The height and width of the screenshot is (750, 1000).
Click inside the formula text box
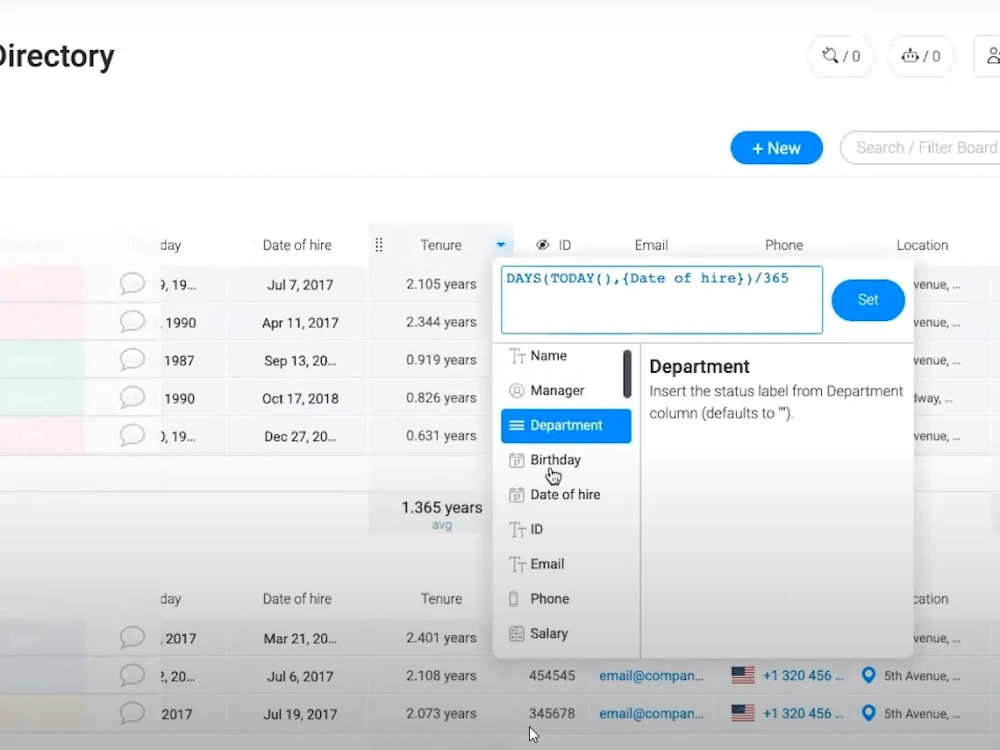point(661,300)
